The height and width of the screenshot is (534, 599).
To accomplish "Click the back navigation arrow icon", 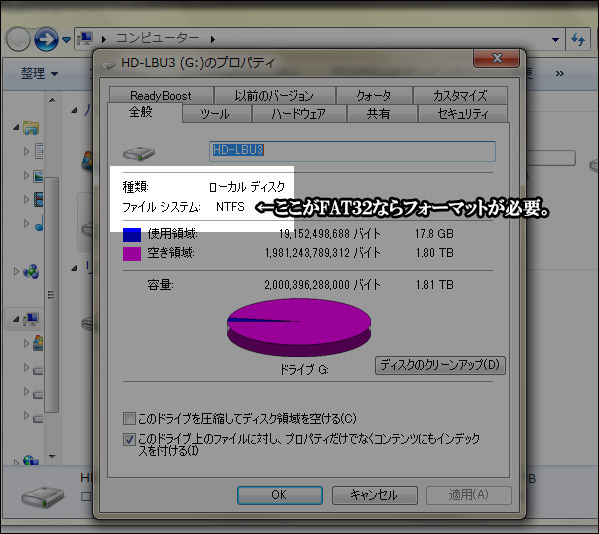I will click(x=18, y=39).
